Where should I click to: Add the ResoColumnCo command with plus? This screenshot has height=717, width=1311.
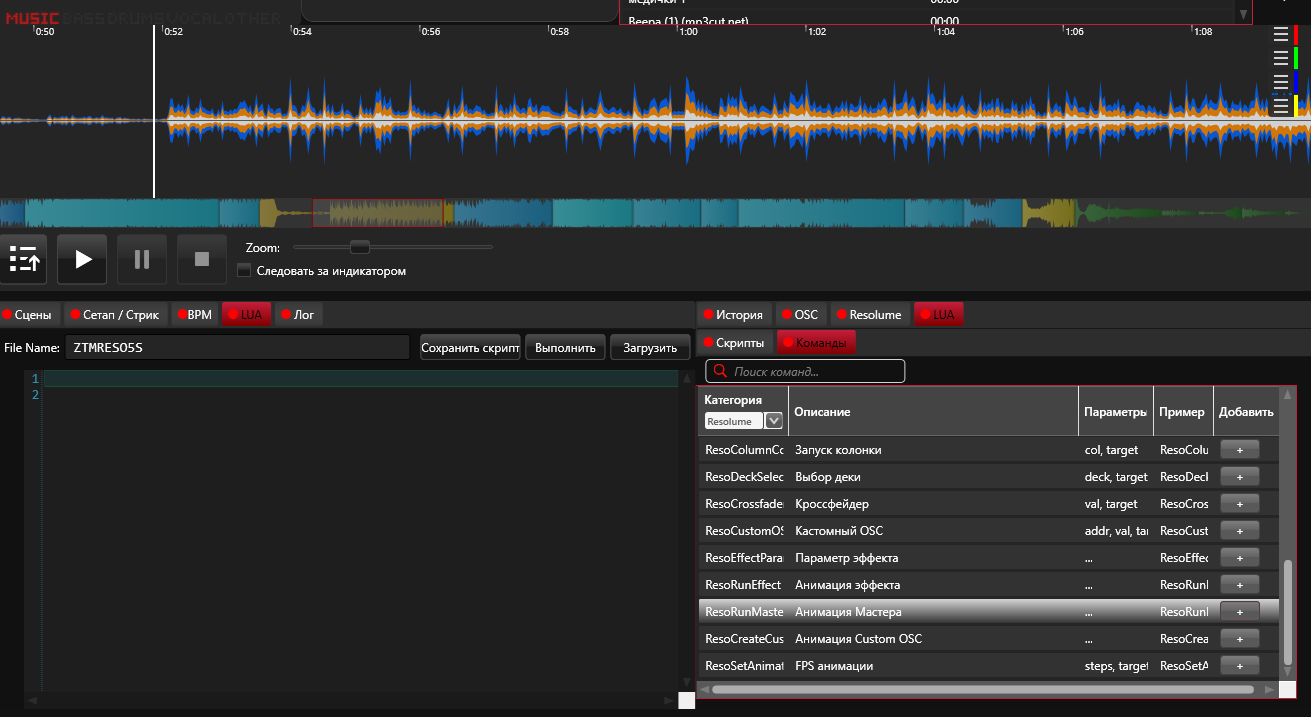pyautogui.click(x=1240, y=450)
